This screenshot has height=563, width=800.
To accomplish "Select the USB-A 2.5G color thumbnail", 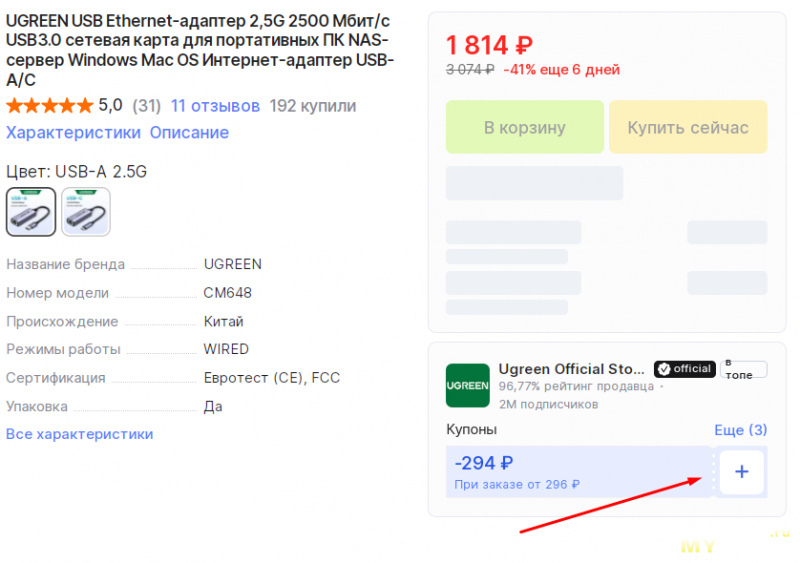I will [x=31, y=212].
